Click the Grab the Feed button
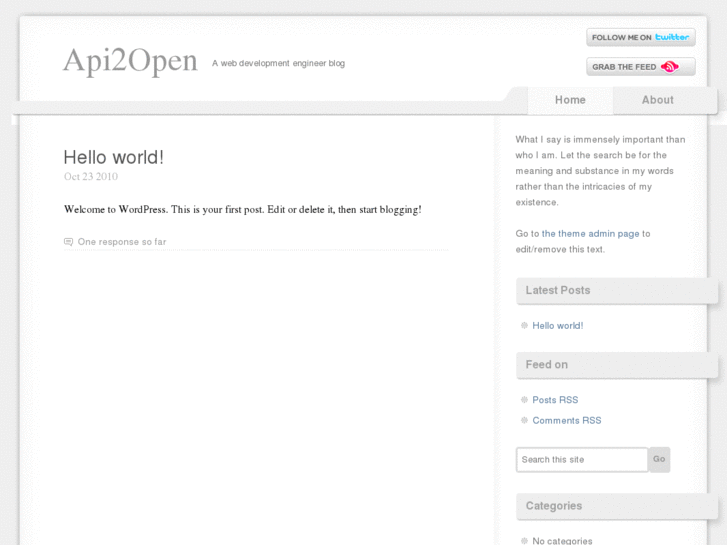Viewport: 727px width, 545px height. (x=640, y=66)
